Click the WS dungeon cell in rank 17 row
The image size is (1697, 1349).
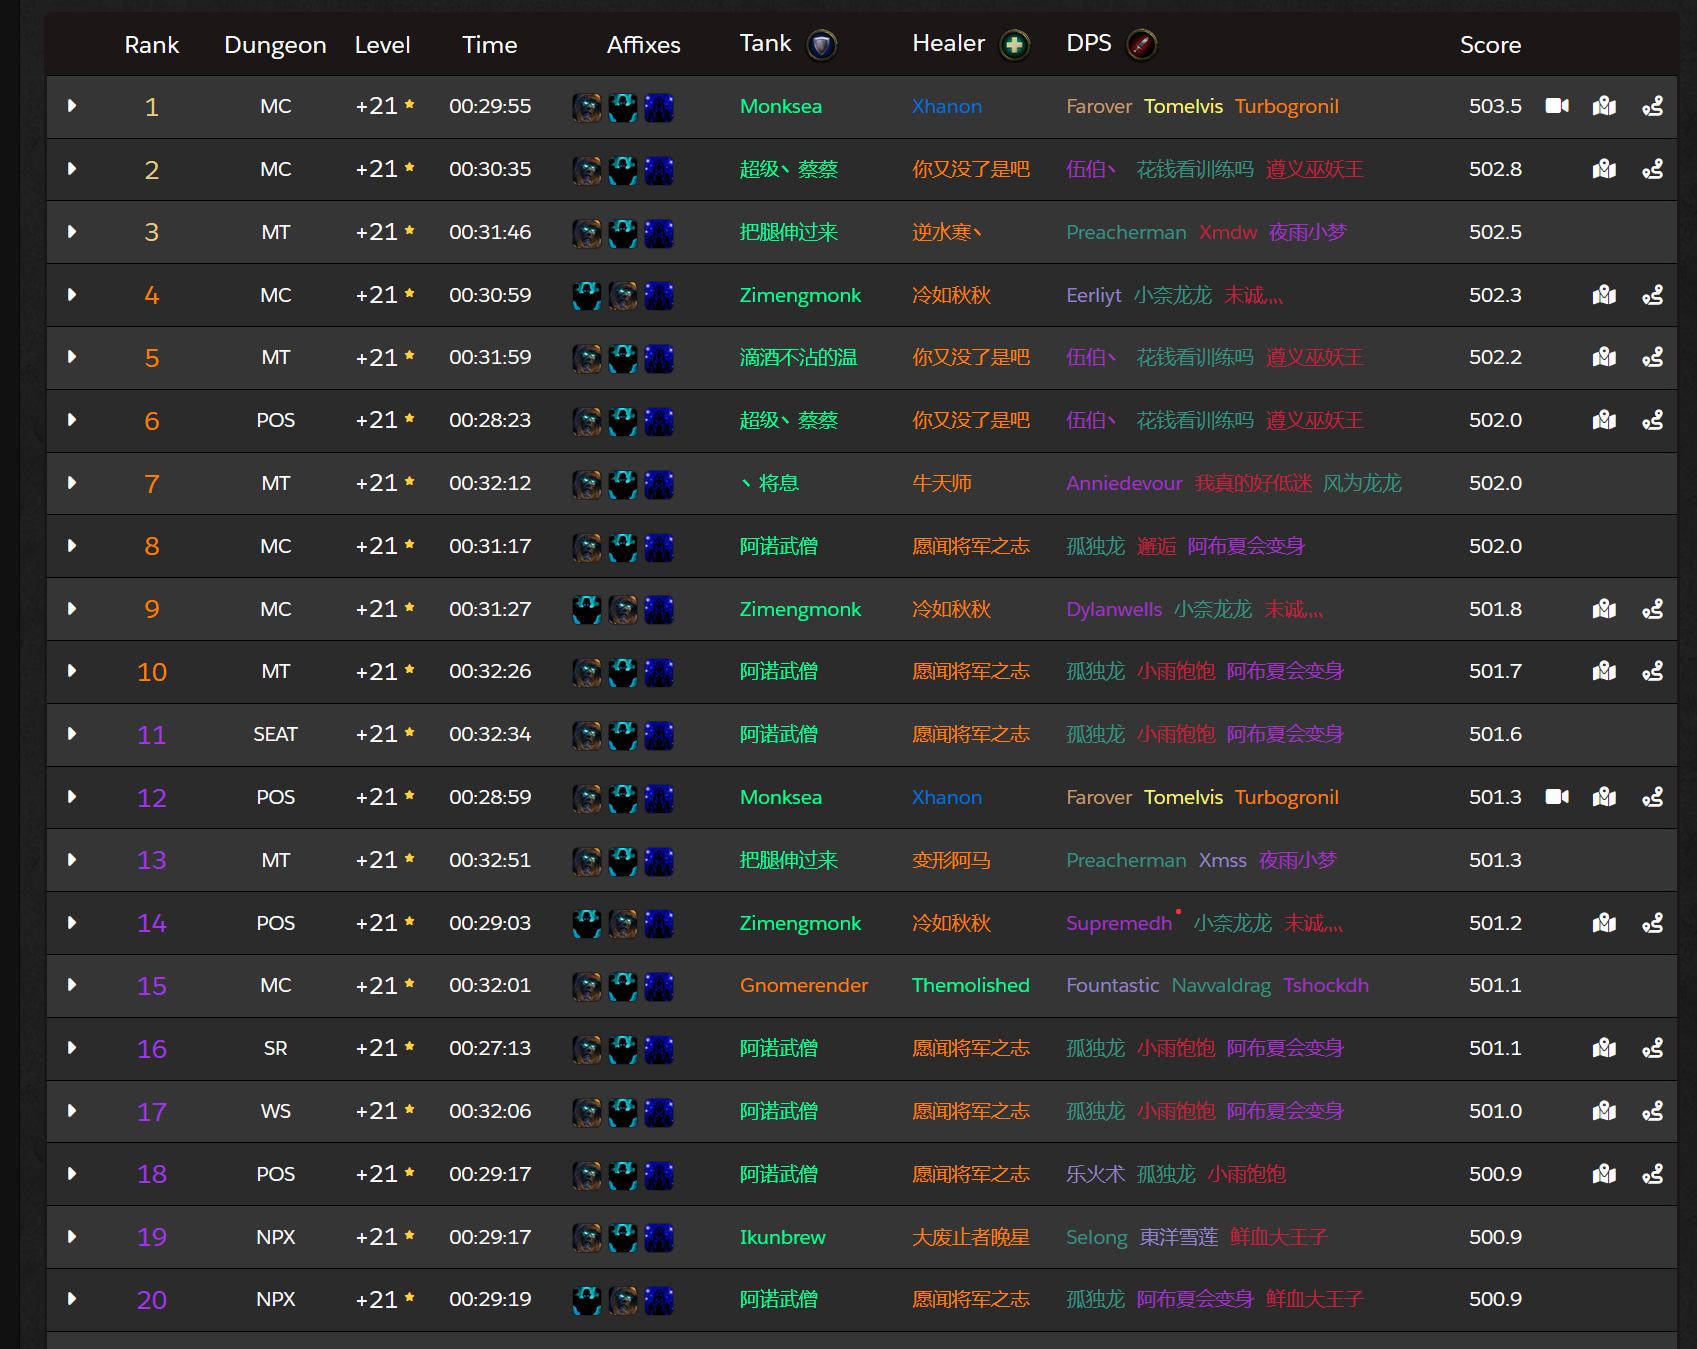point(275,1111)
